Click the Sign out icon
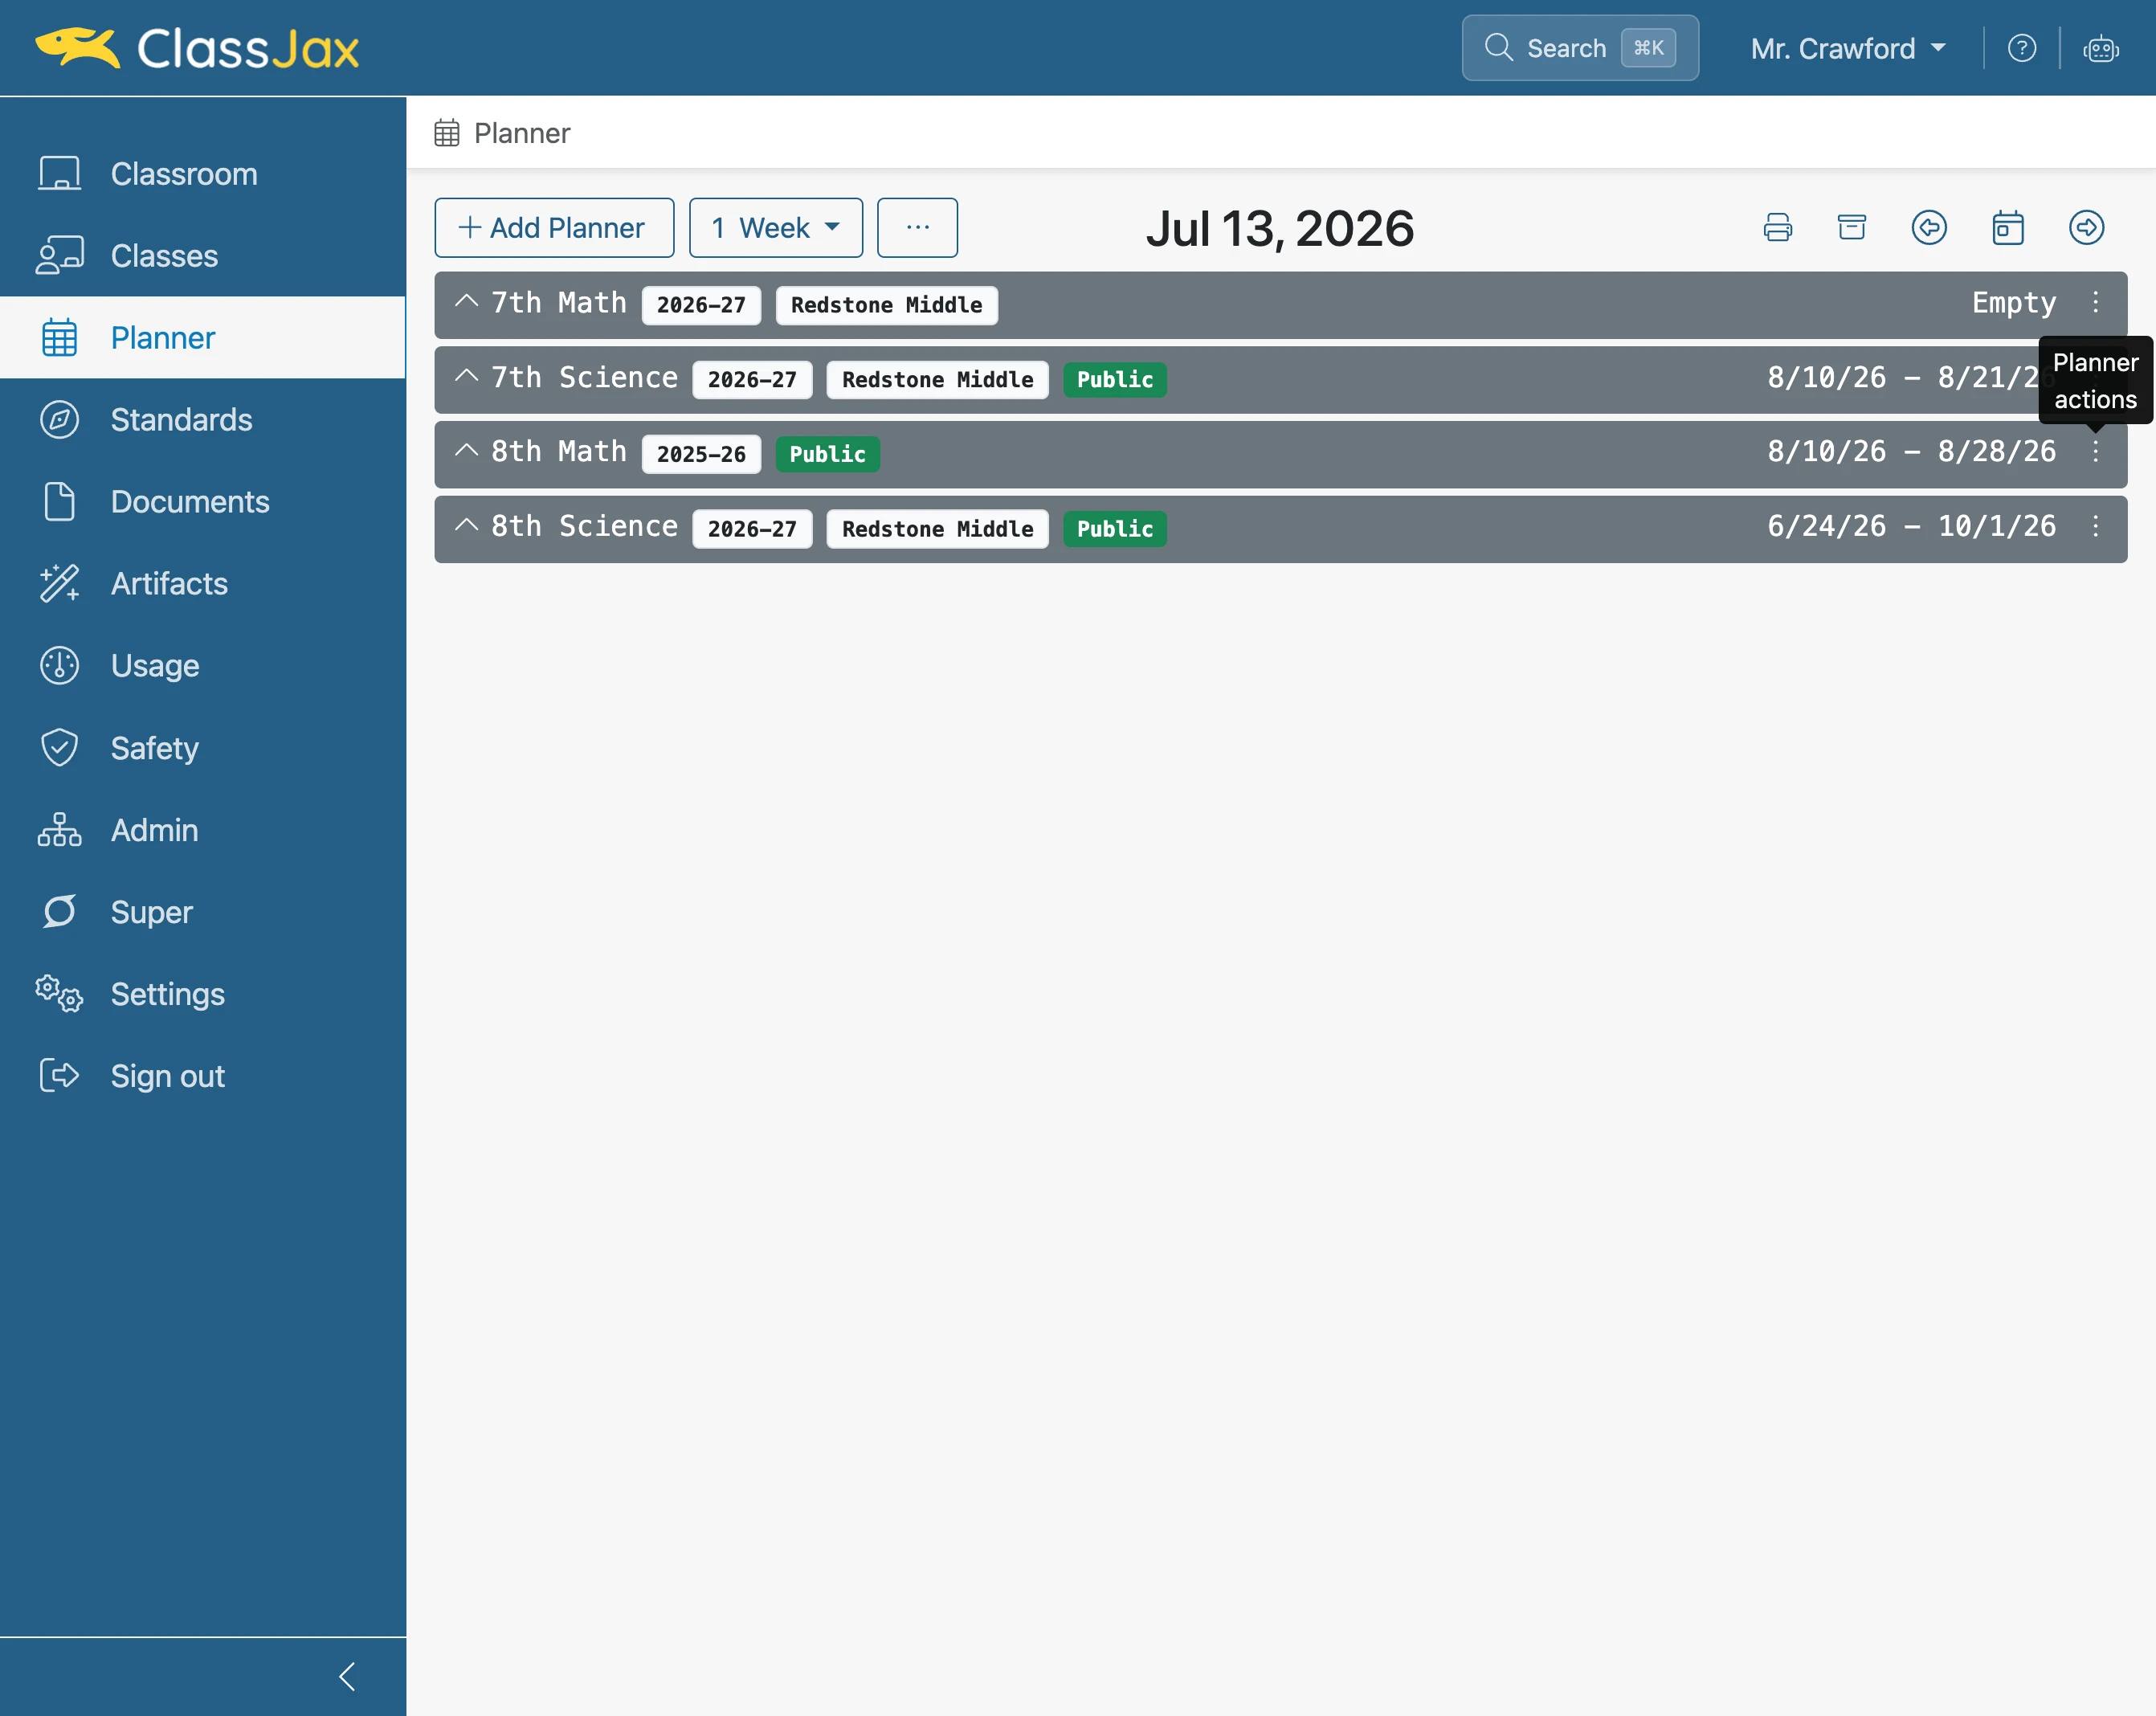The height and width of the screenshot is (1716, 2156). 60,1075
